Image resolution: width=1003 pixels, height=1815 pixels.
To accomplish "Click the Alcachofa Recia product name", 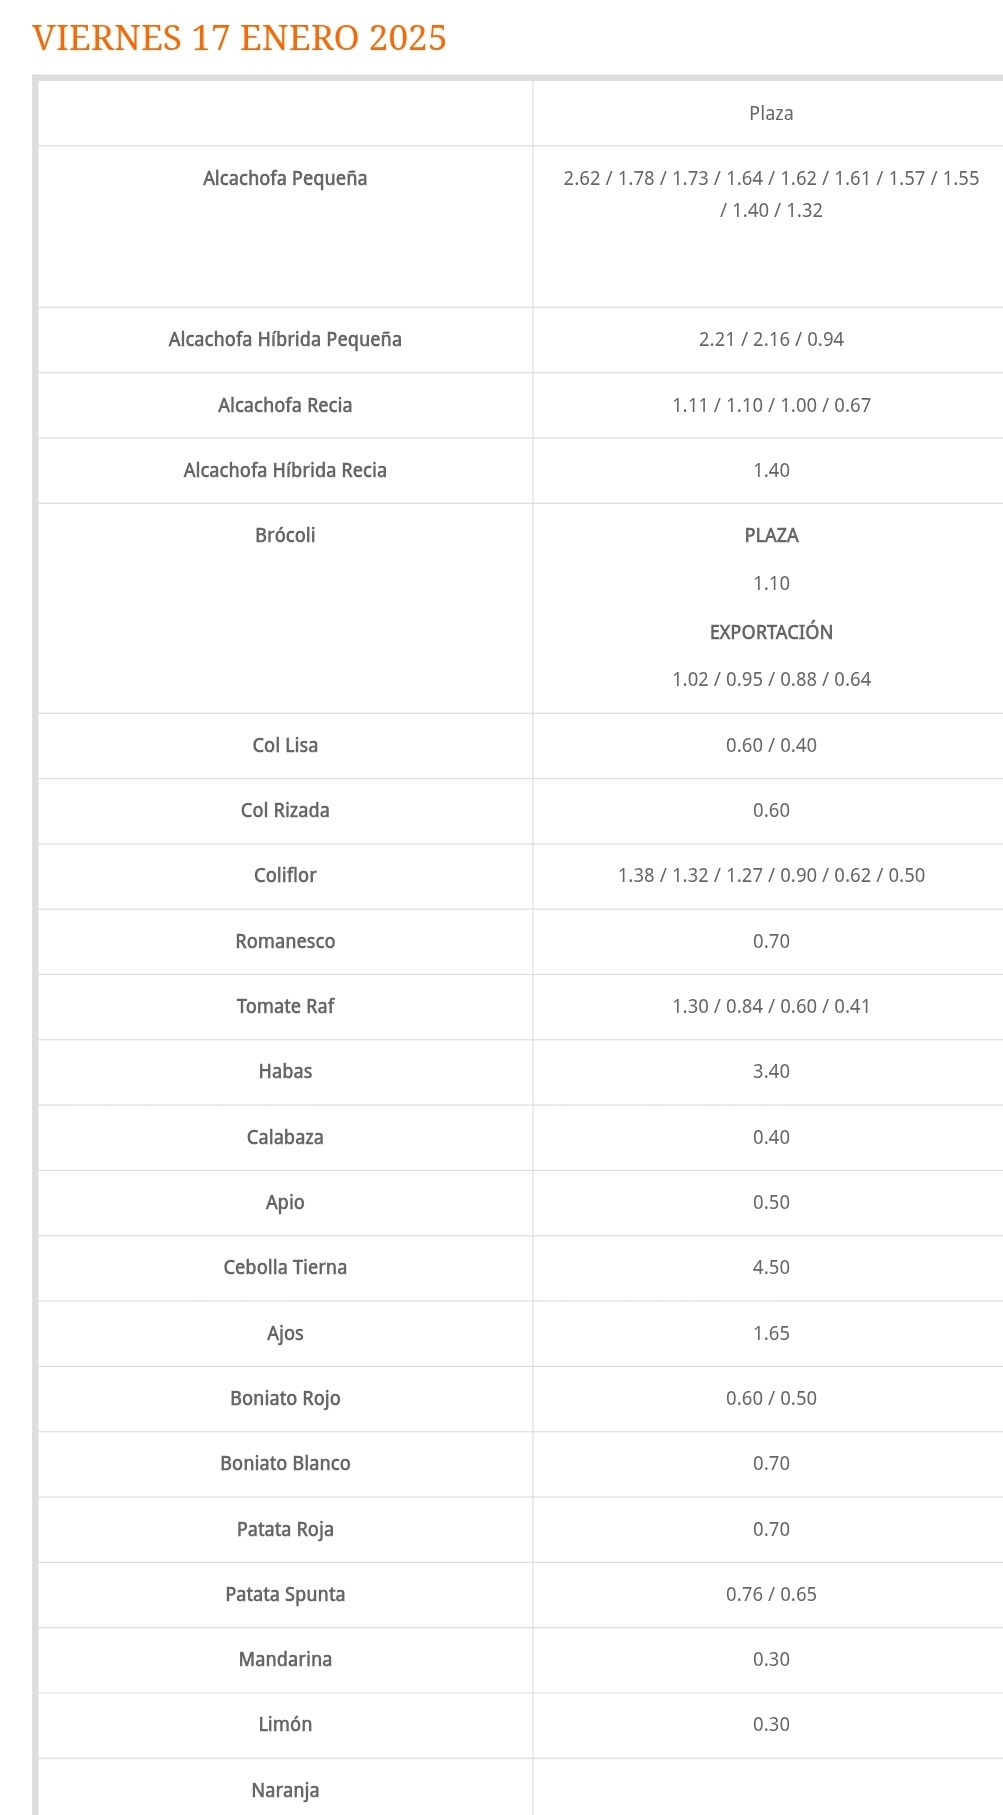I will [x=285, y=405].
